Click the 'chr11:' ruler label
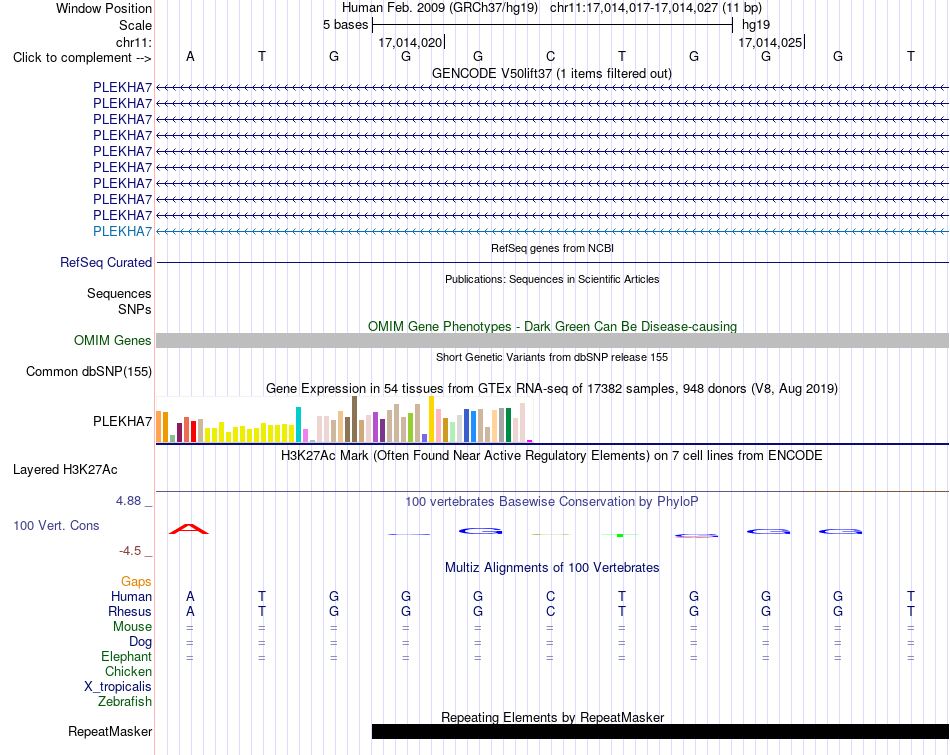The width and height of the screenshot is (950, 755). click(134, 42)
